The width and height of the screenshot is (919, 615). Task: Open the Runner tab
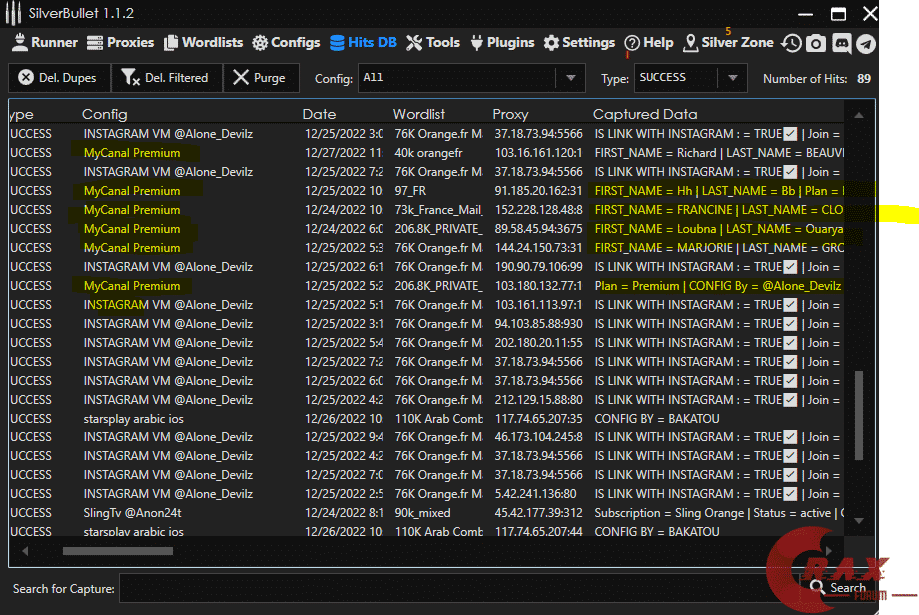tap(44, 43)
